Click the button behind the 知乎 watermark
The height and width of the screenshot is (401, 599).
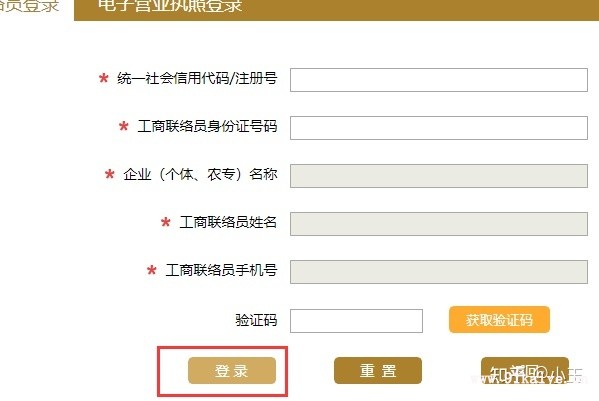tap(525, 370)
